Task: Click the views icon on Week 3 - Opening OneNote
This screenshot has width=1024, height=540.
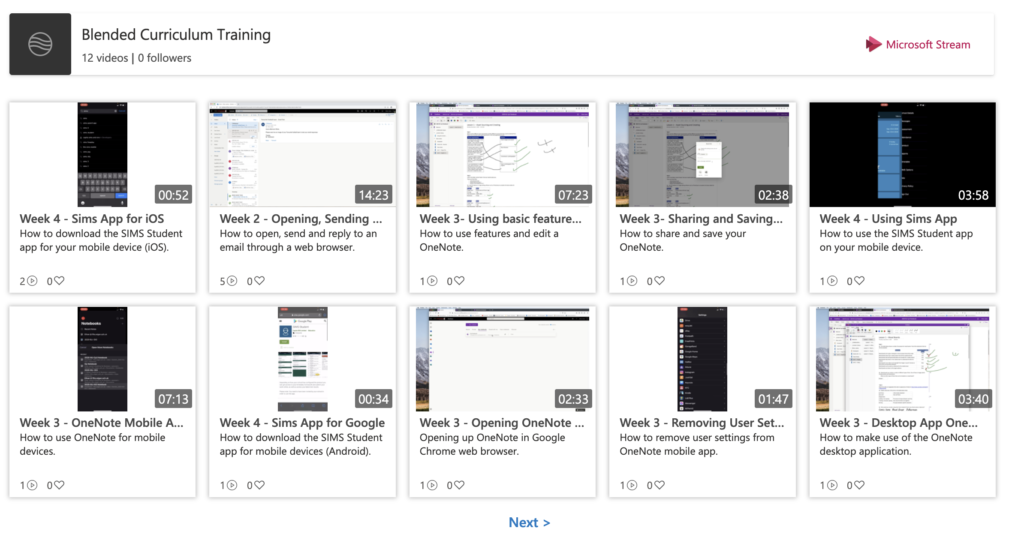Action: (432, 485)
